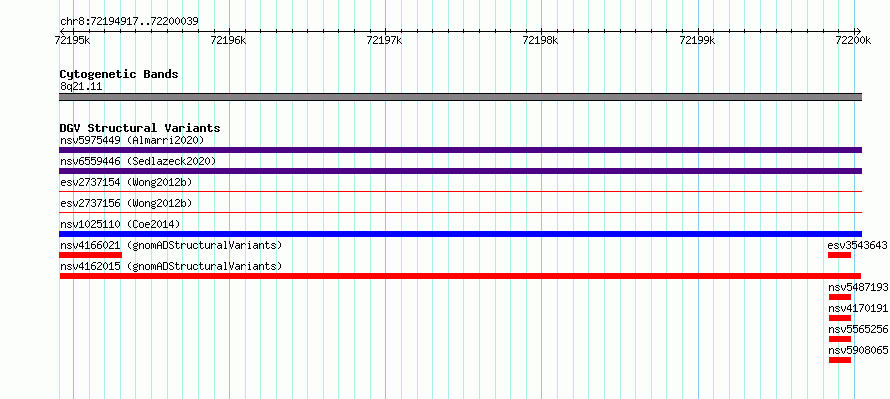Viewport: 890px width, 399px height.
Task: Click the nsv5975449 (Almarri2020) variant label
Action: tap(132, 140)
